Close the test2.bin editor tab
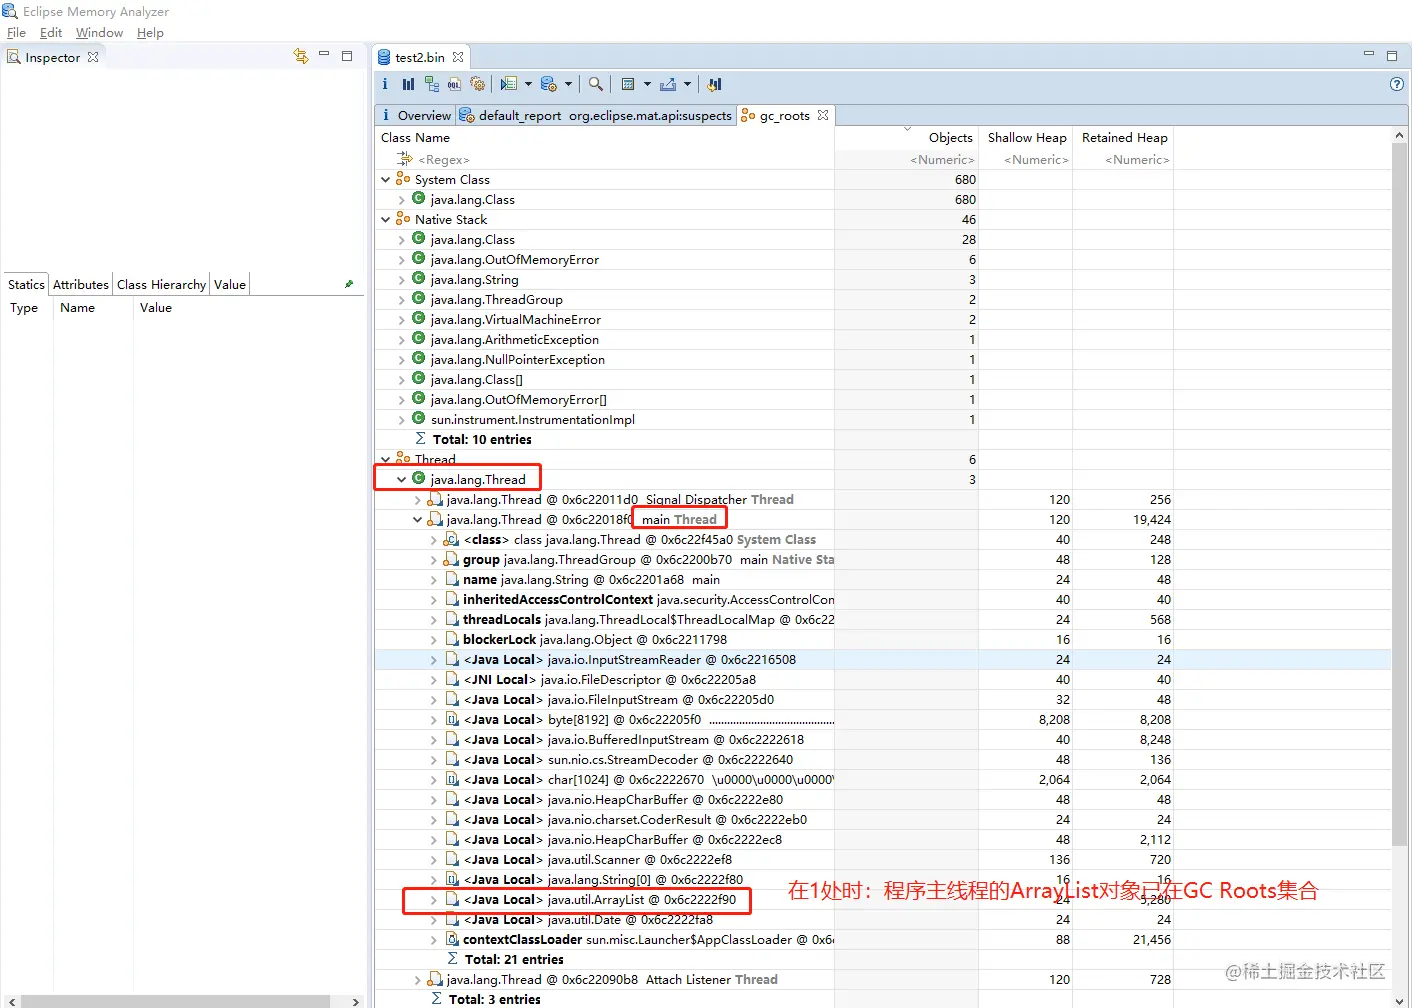Image resolution: width=1412 pixels, height=1008 pixels. point(458,57)
